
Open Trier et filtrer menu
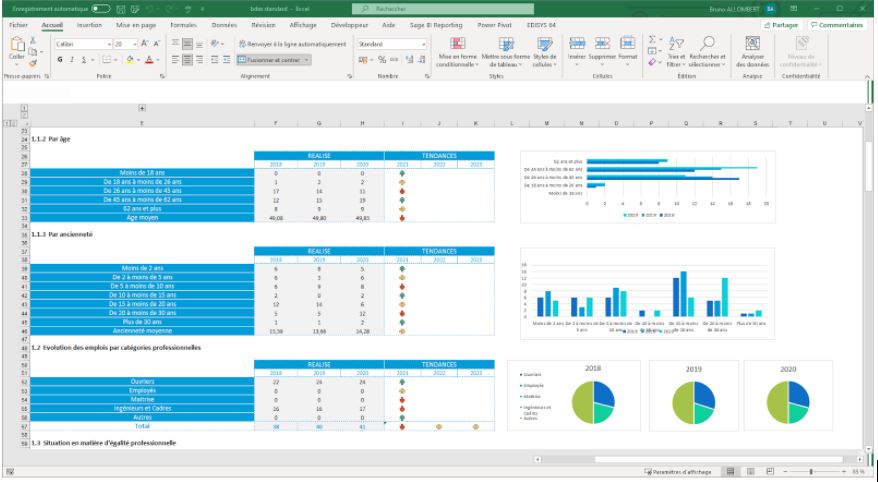[x=676, y=52]
